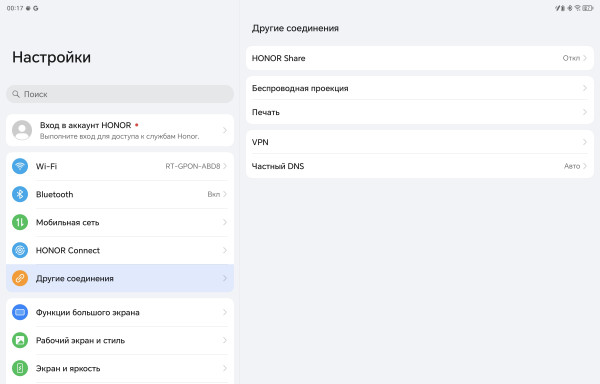600x384 pixels.
Task: Tap the G icon in status bar
Action: tap(36, 8)
